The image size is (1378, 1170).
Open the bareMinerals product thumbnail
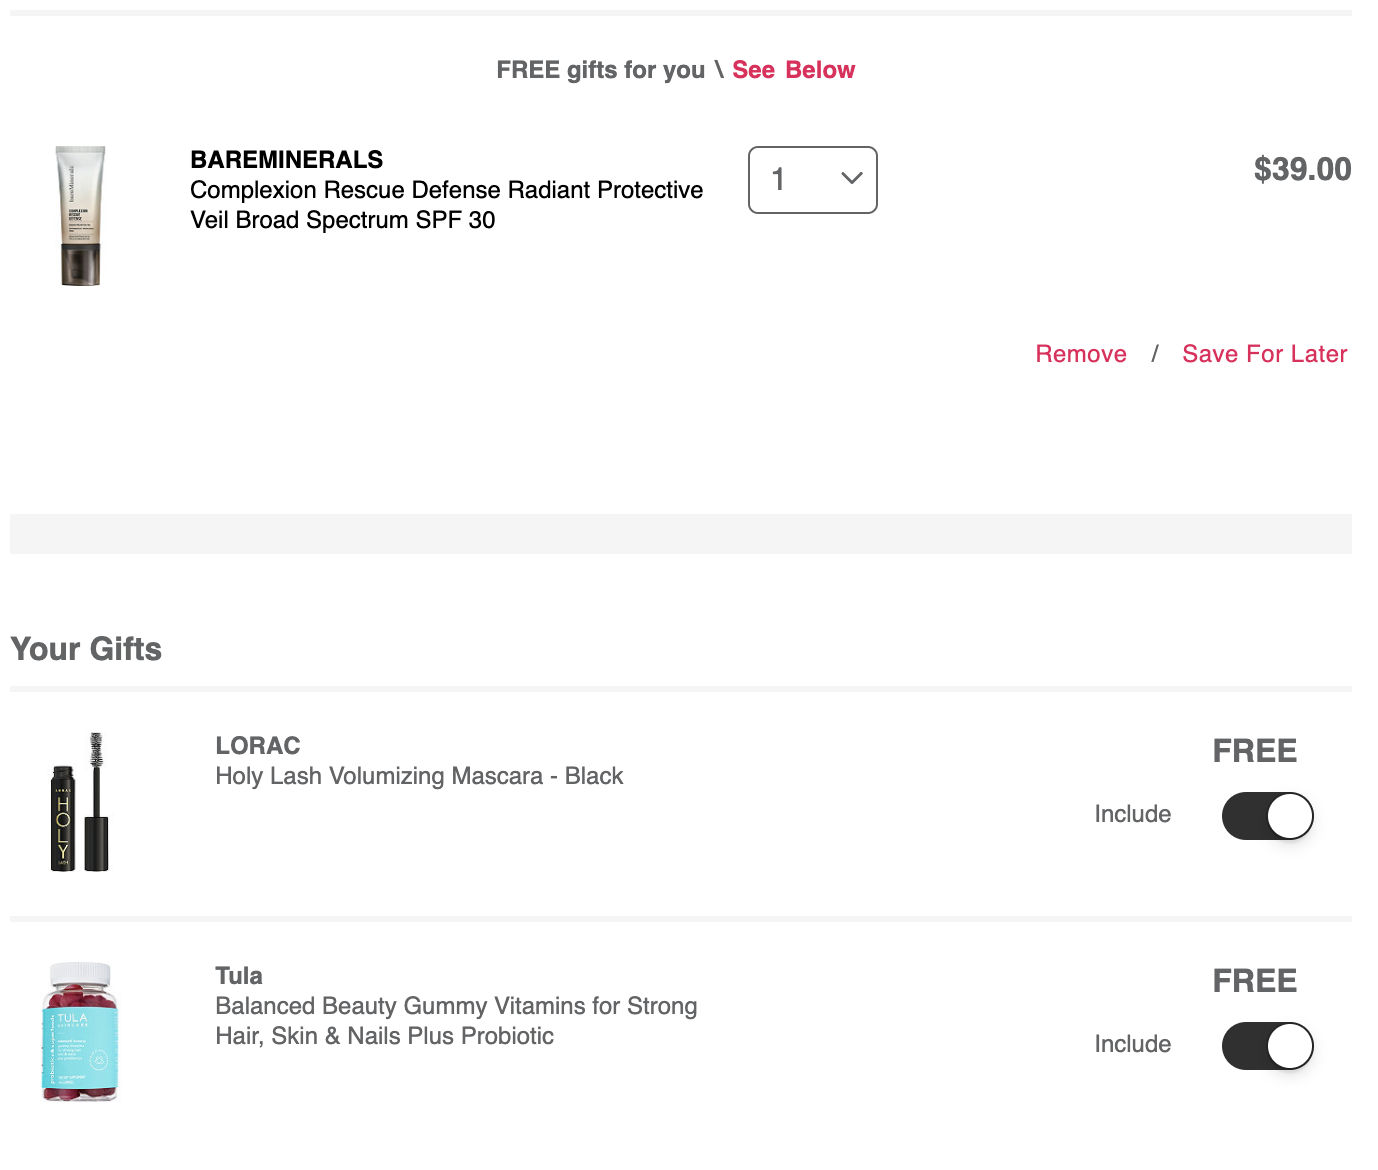click(80, 216)
